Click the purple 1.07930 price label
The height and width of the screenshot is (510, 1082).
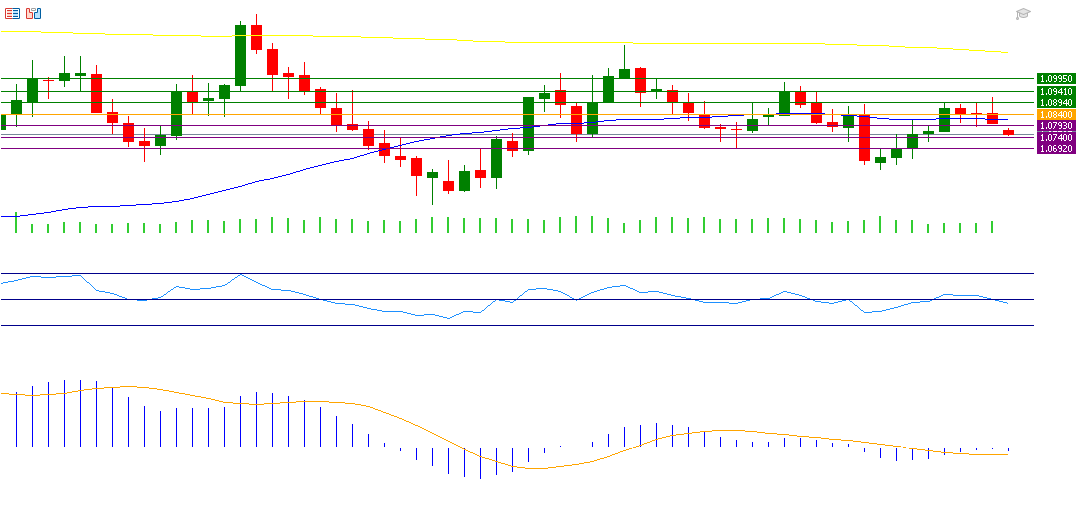[1055, 126]
